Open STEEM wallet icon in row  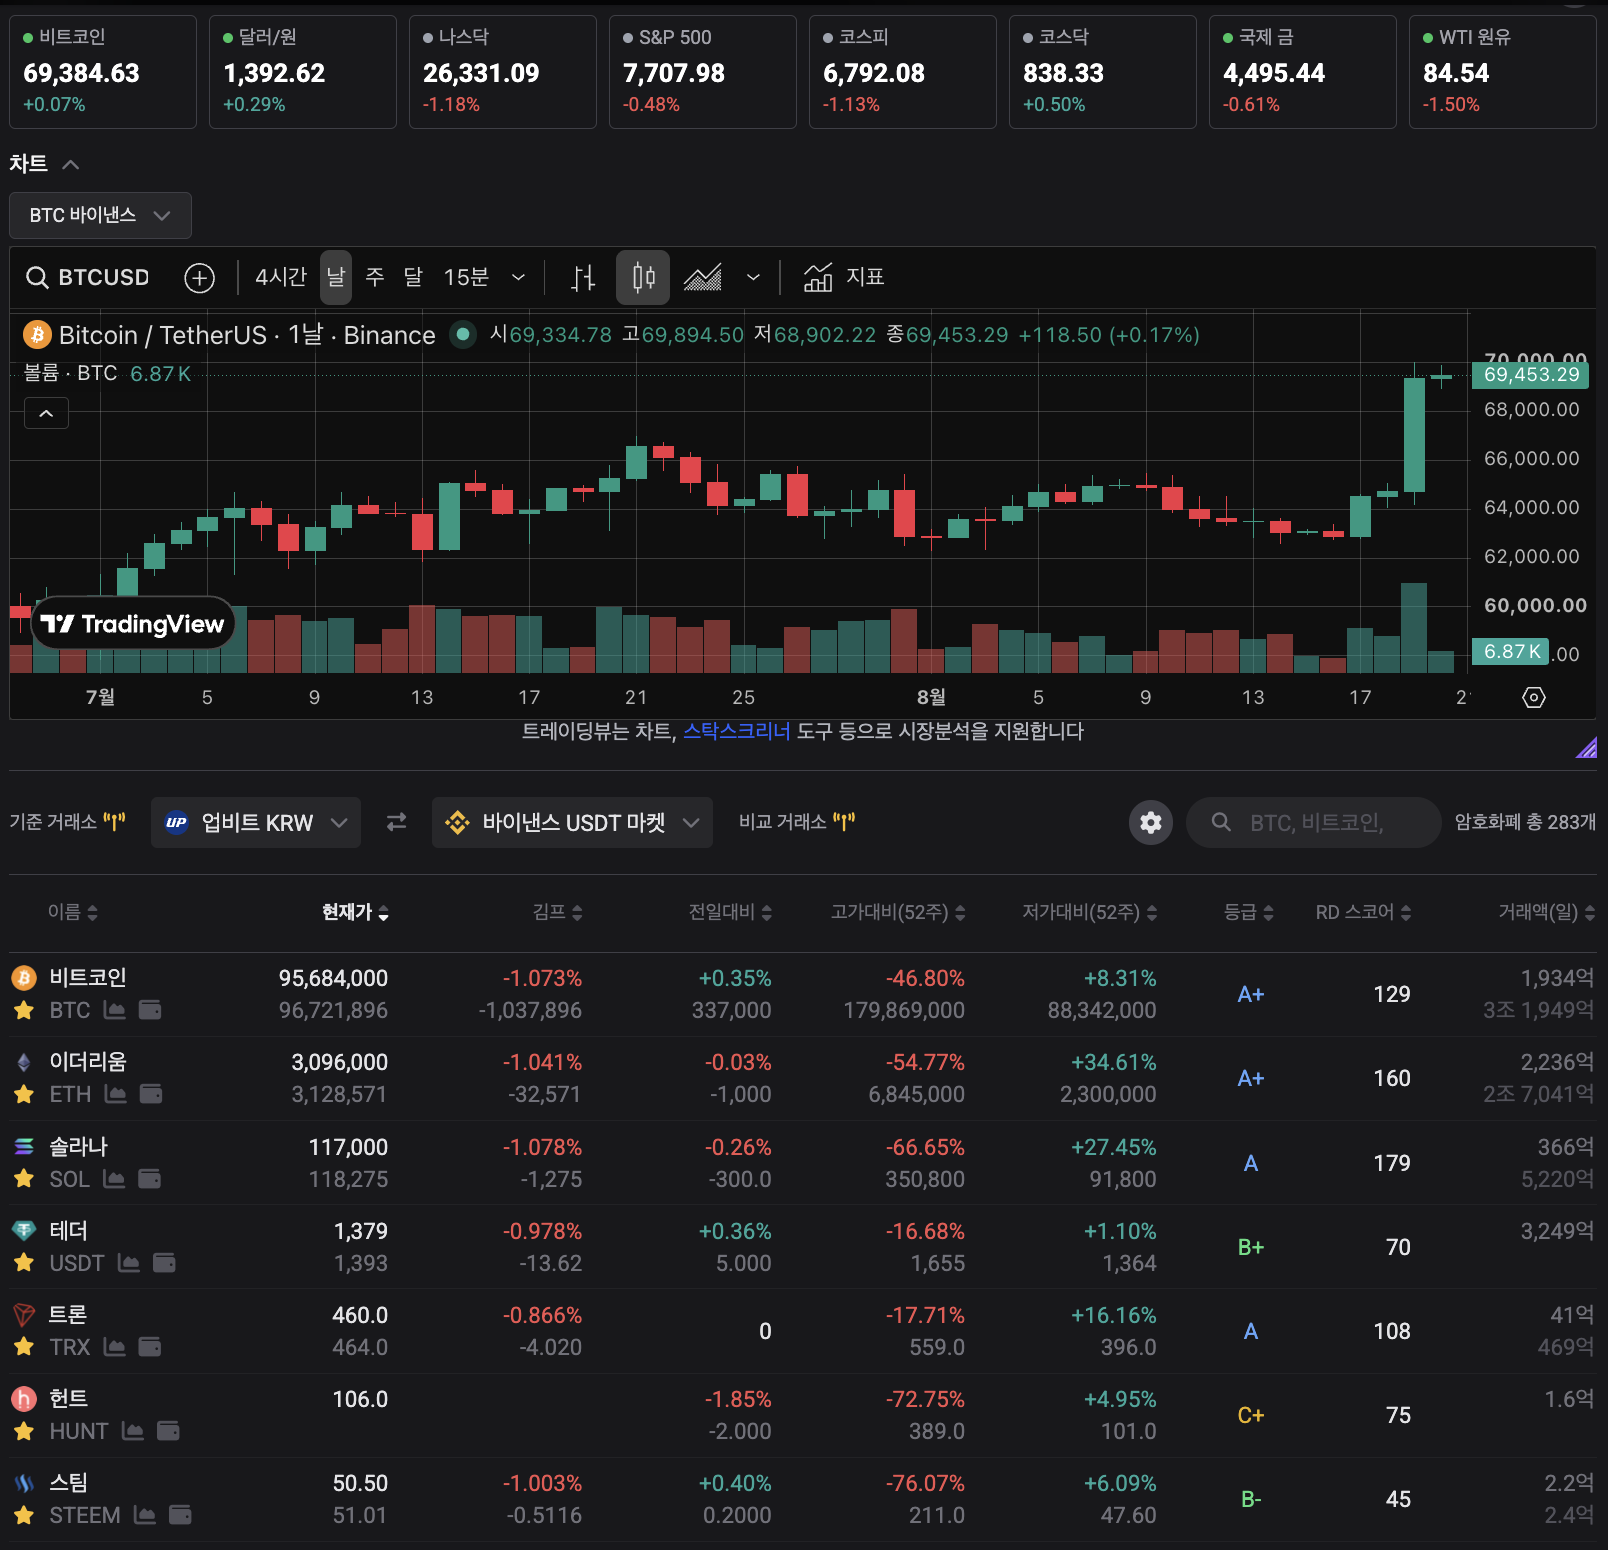180,1515
